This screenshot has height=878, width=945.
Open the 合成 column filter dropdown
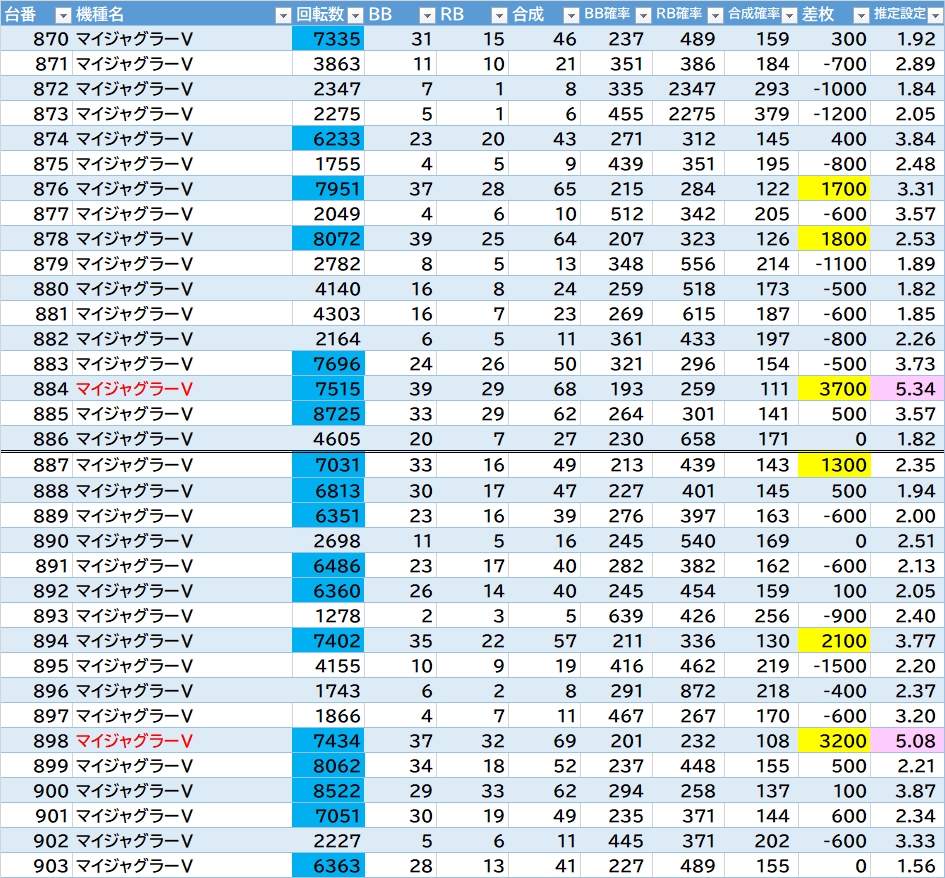(x=571, y=15)
